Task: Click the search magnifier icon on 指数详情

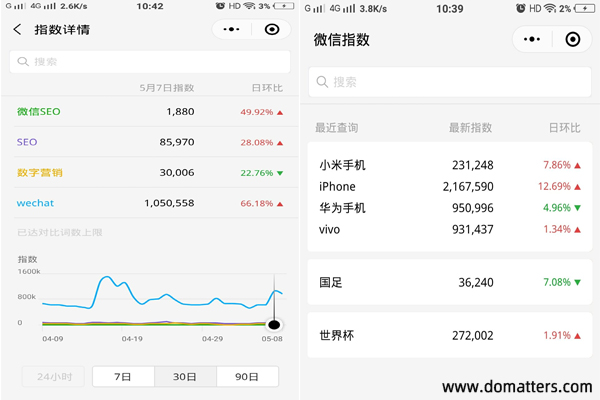Action: click(x=23, y=62)
